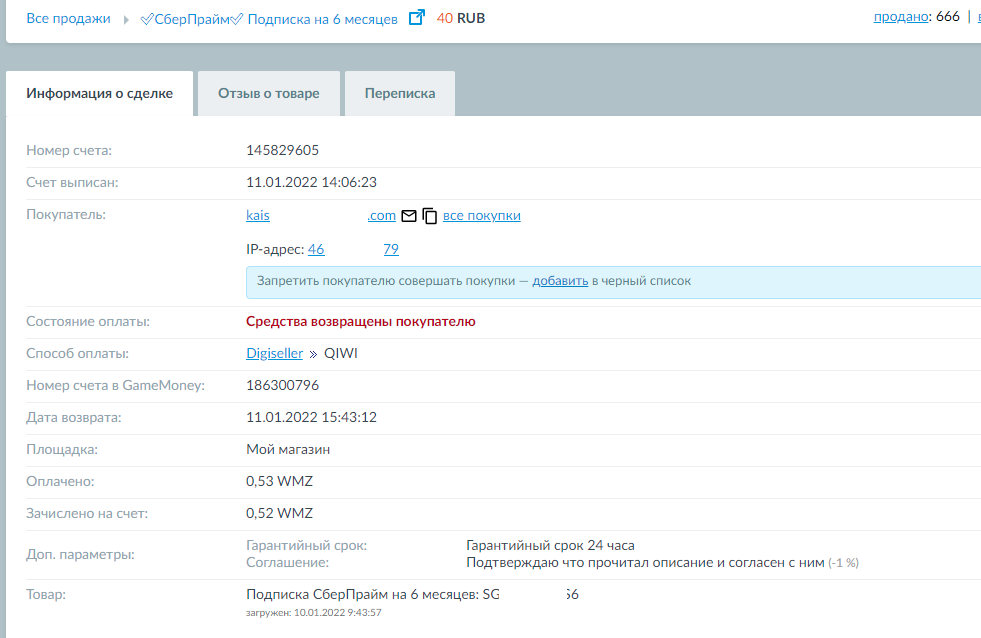
Task: Click Гарантийный срок 24 часа value
Action: tap(550, 545)
